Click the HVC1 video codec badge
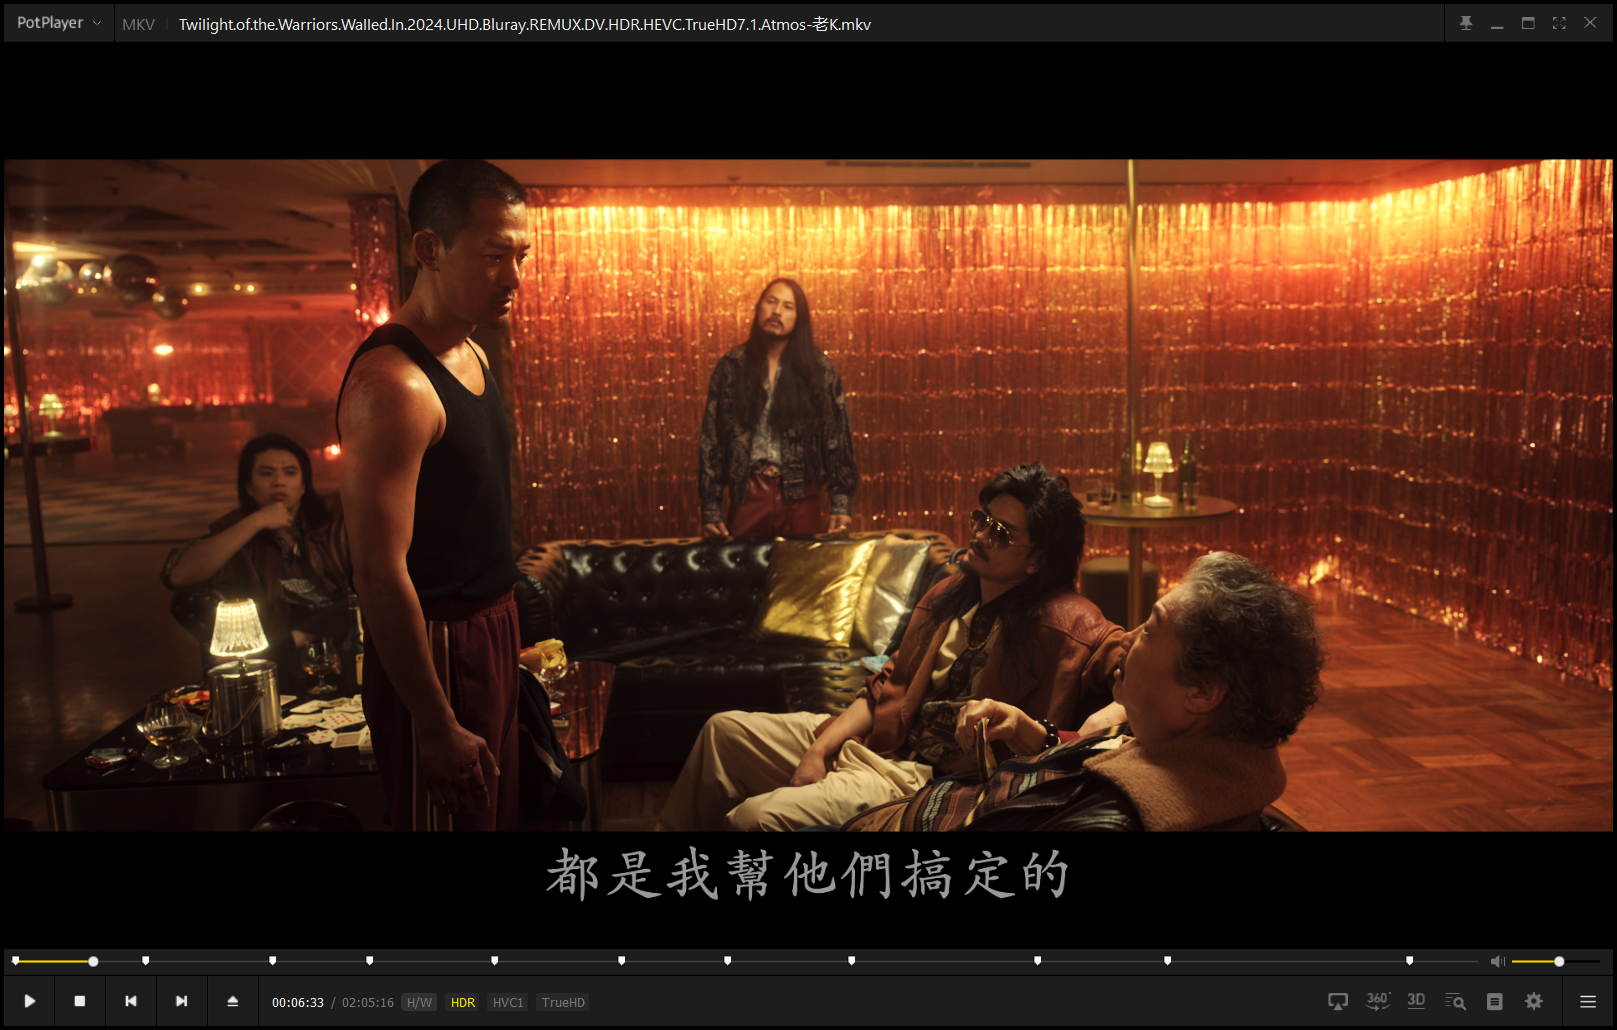Image resolution: width=1617 pixels, height=1030 pixels. point(508,1002)
